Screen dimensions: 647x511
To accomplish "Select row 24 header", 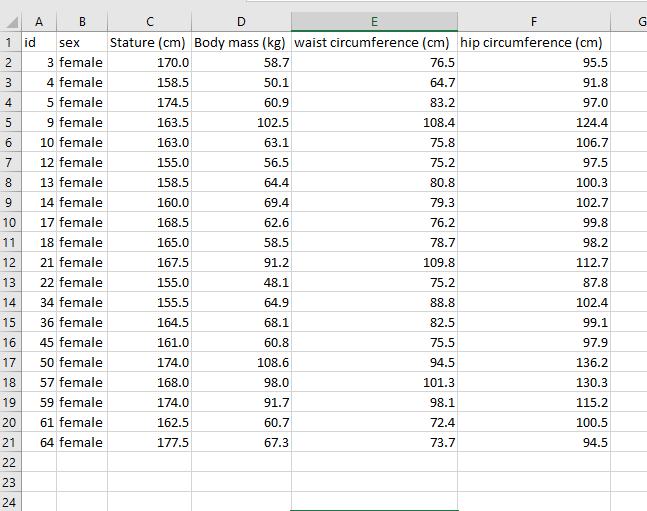I will [x=10, y=502].
